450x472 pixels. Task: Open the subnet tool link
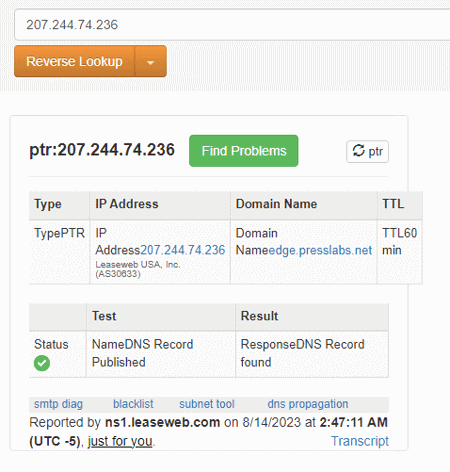coord(207,404)
